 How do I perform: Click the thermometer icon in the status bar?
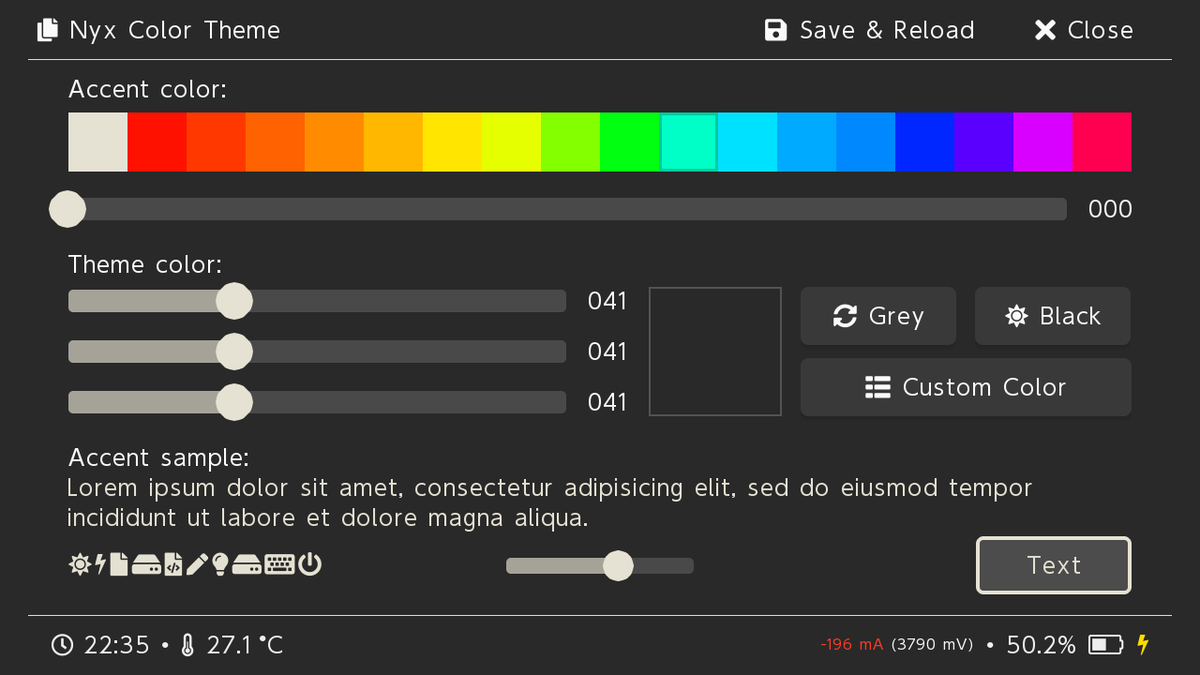point(187,645)
